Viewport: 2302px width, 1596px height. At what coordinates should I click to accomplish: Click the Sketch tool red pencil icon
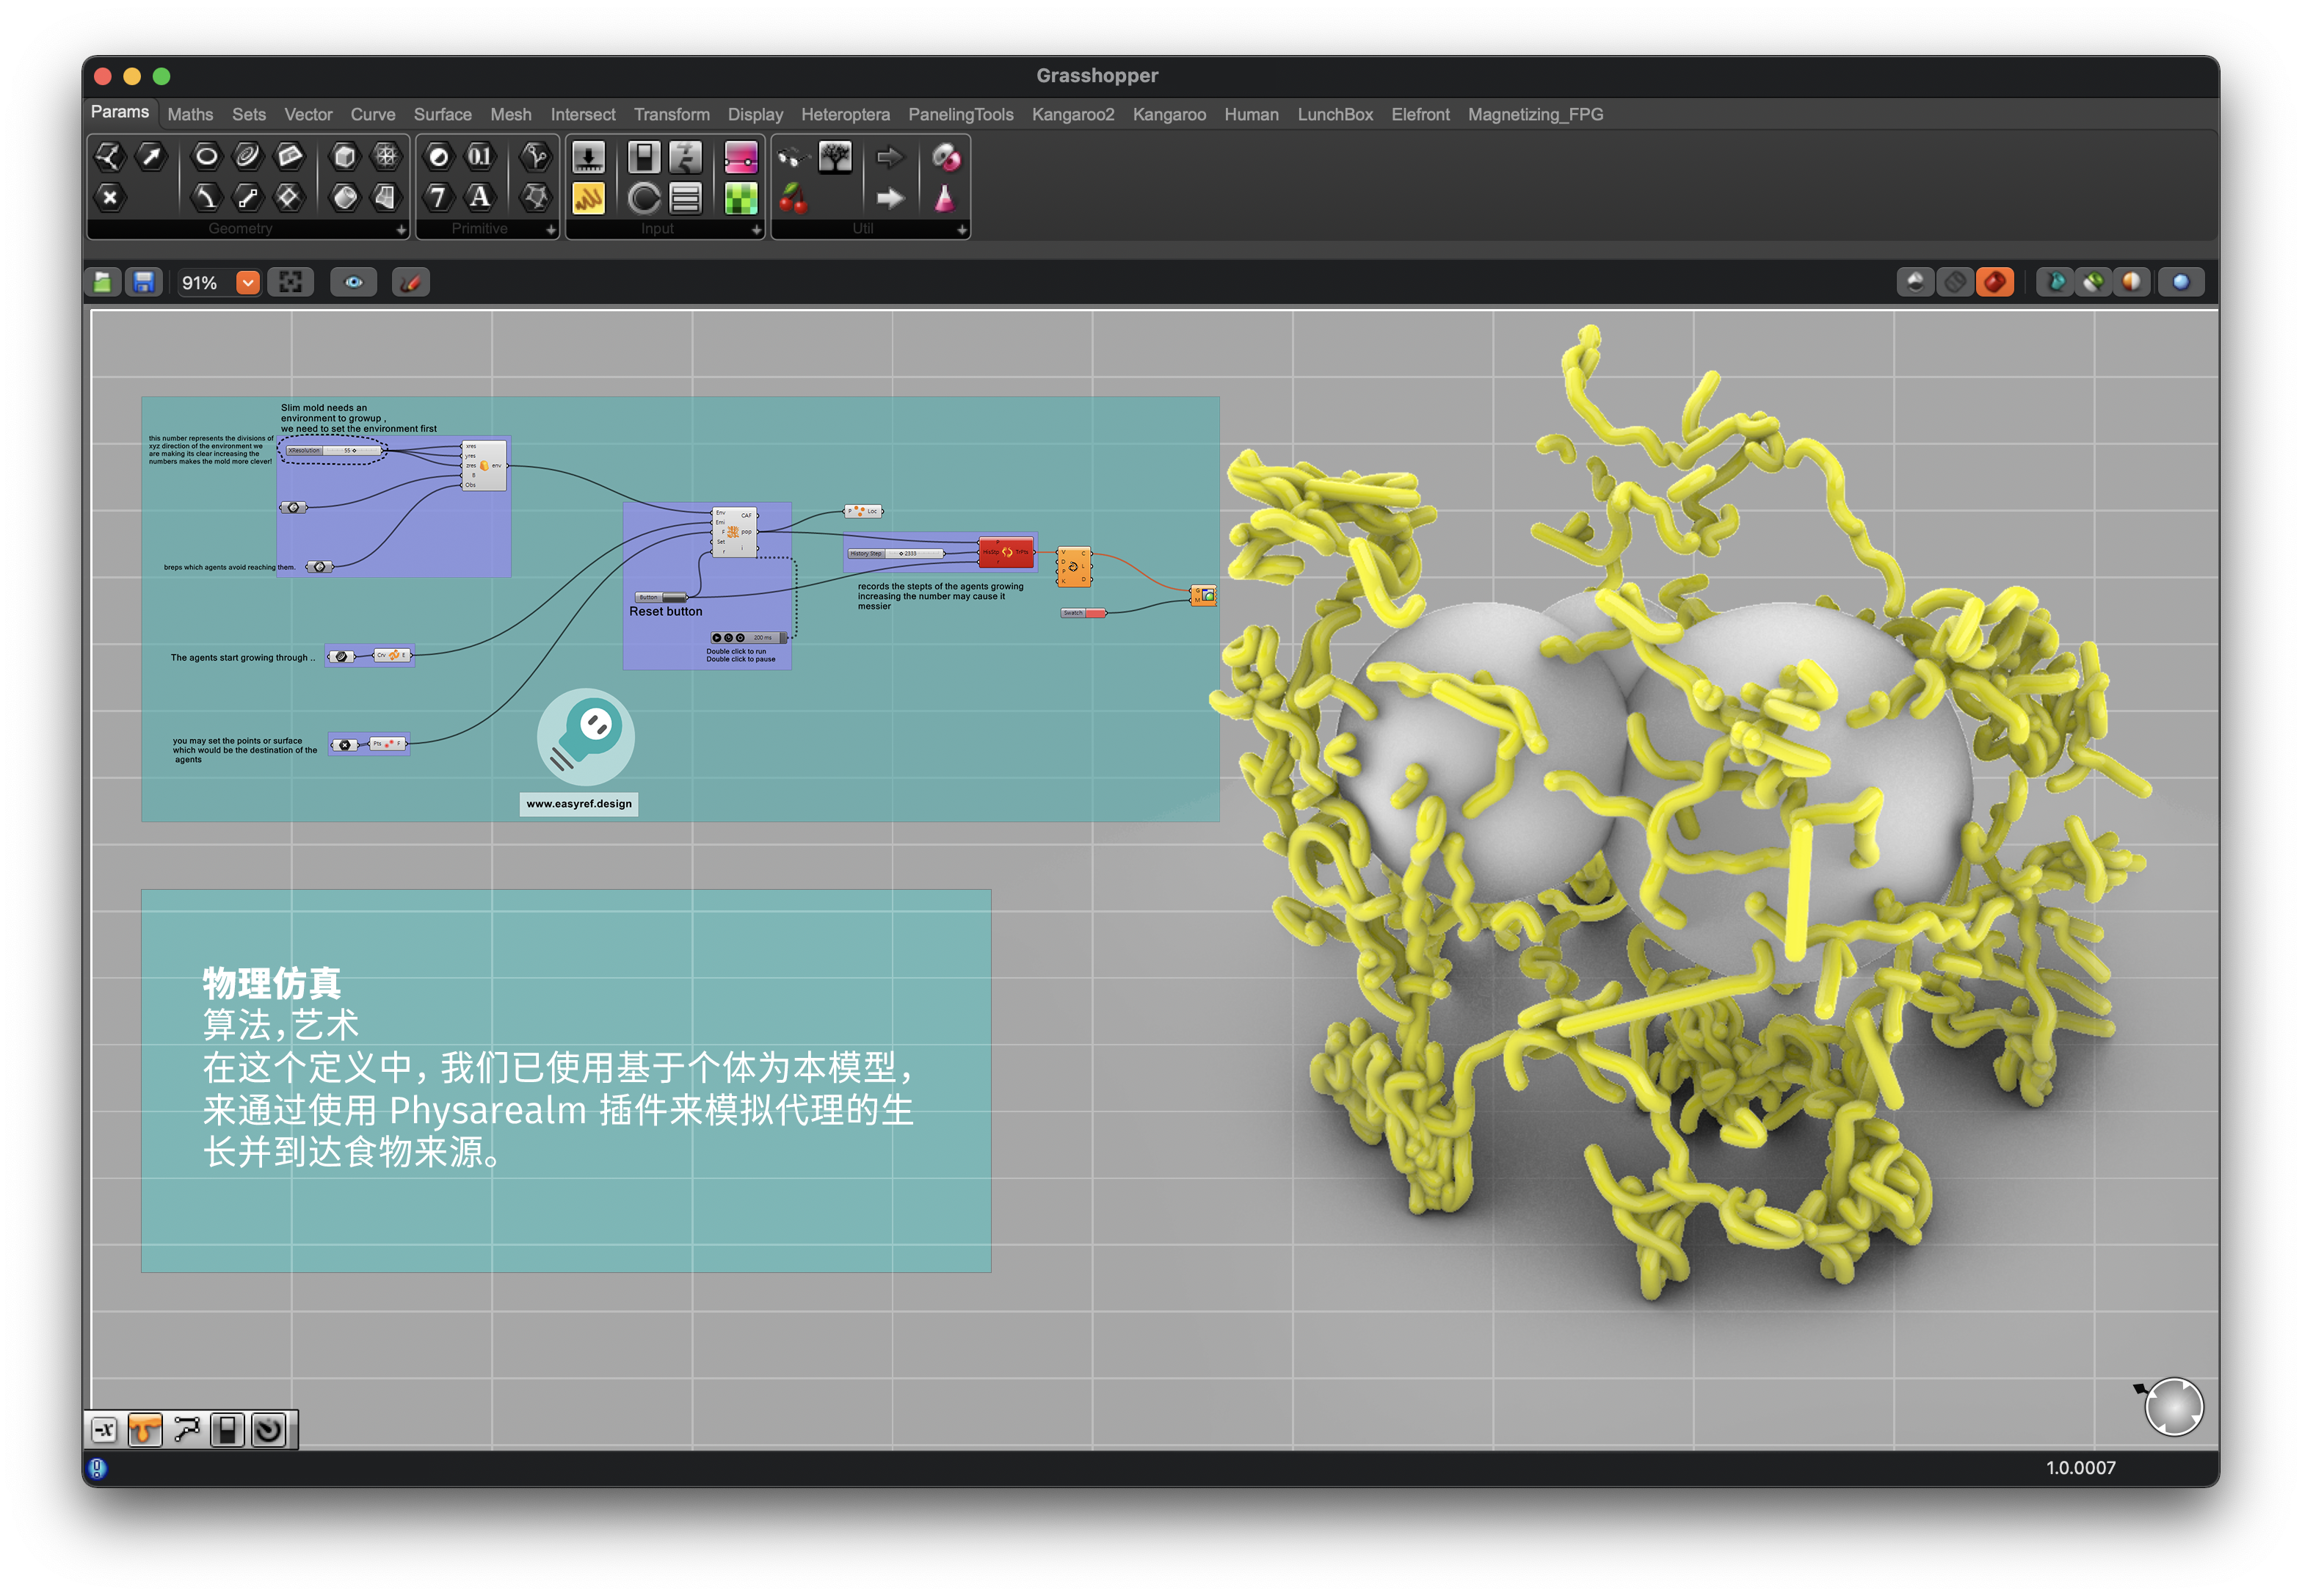point(410,283)
